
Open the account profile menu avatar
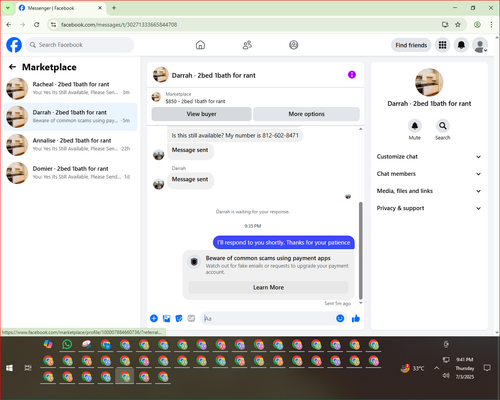[x=480, y=45]
